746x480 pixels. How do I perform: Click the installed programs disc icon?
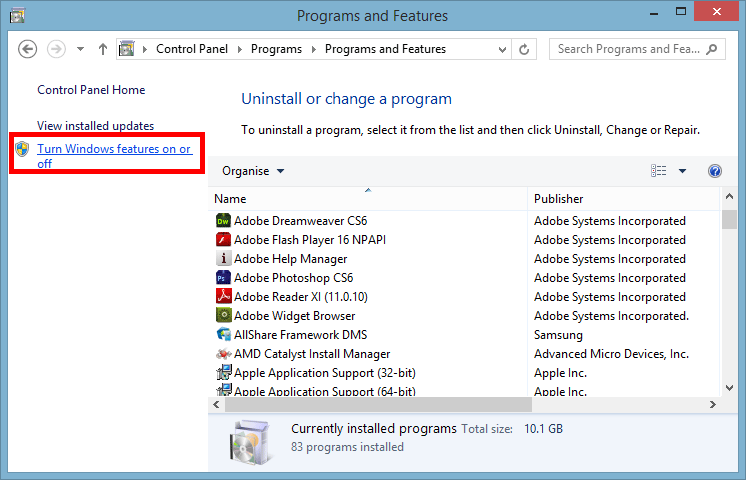pyautogui.click(x=251, y=442)
